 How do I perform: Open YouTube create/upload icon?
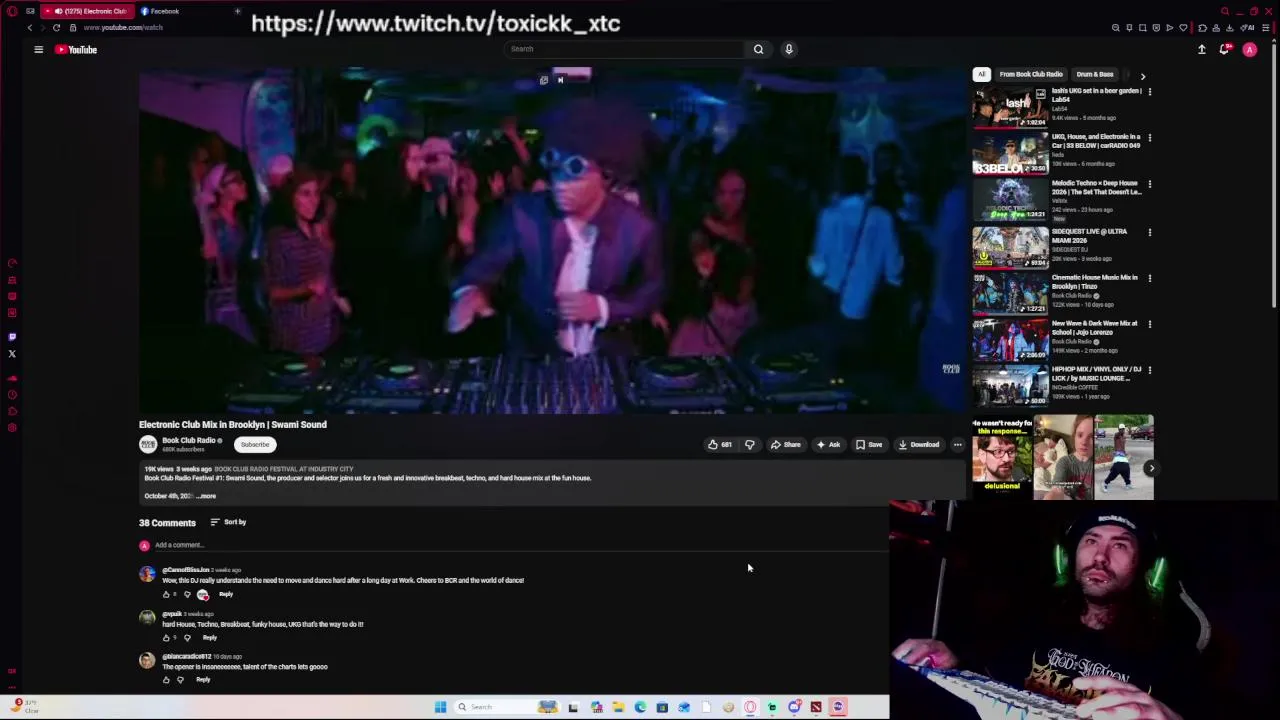tap(1202, 49)
